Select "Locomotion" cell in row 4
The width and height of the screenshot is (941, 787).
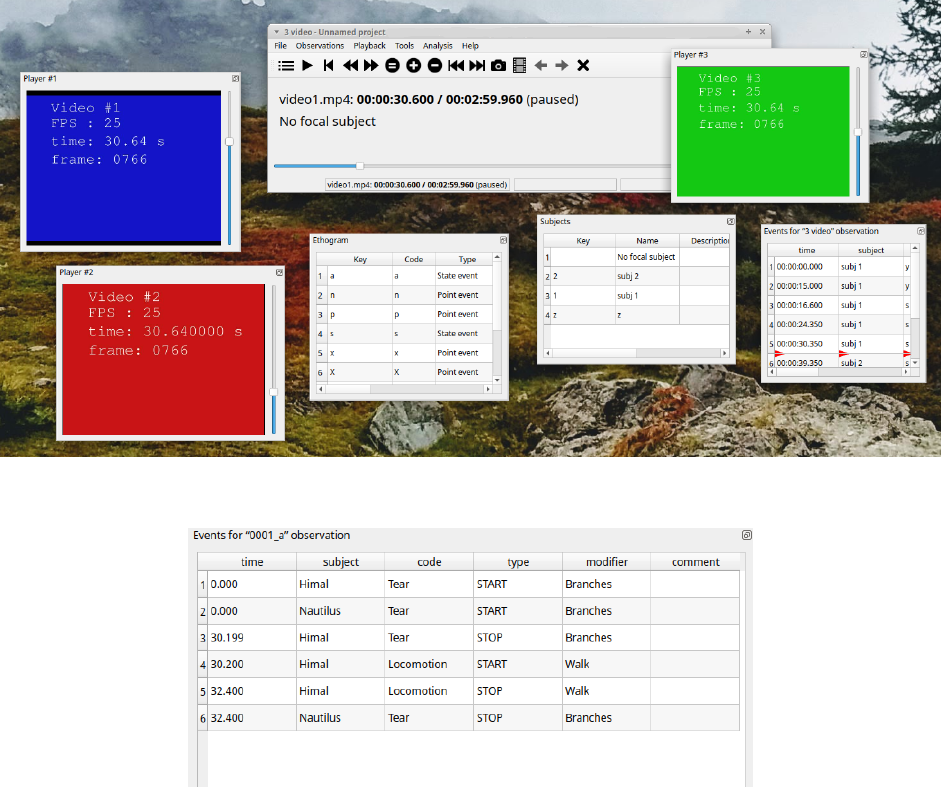click(x=429, y=664)
